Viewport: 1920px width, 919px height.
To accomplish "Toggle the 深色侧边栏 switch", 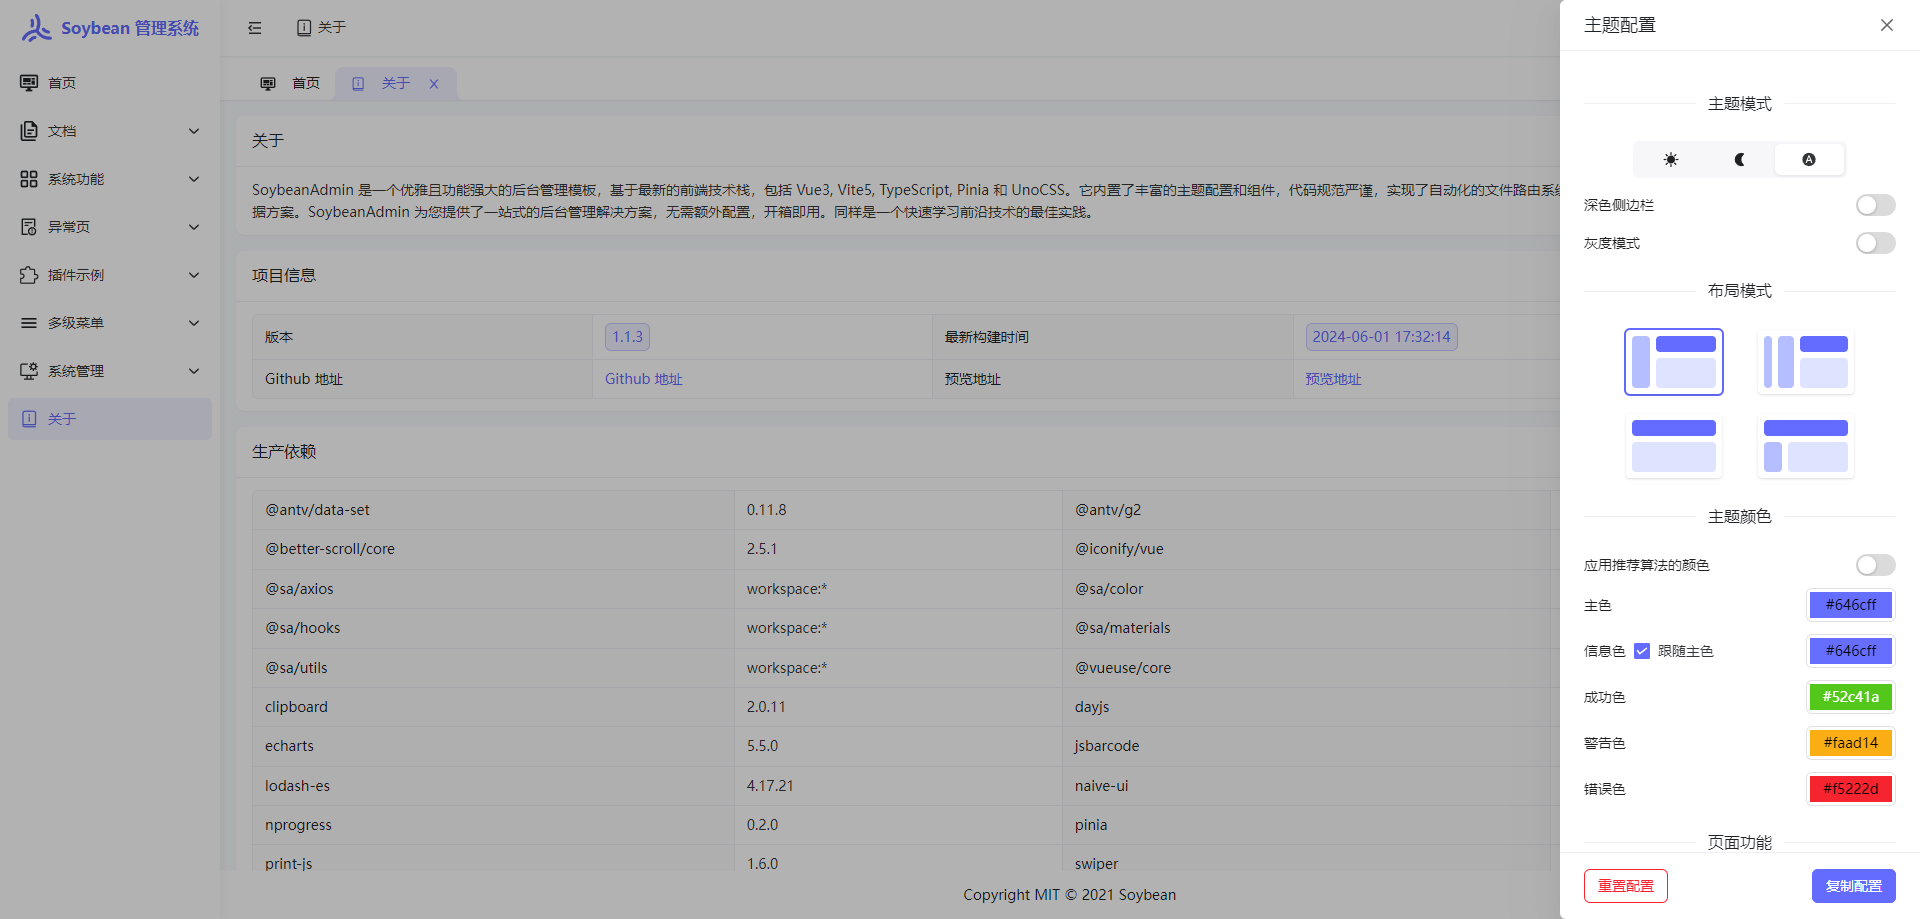I will (x=1875, y=205).
